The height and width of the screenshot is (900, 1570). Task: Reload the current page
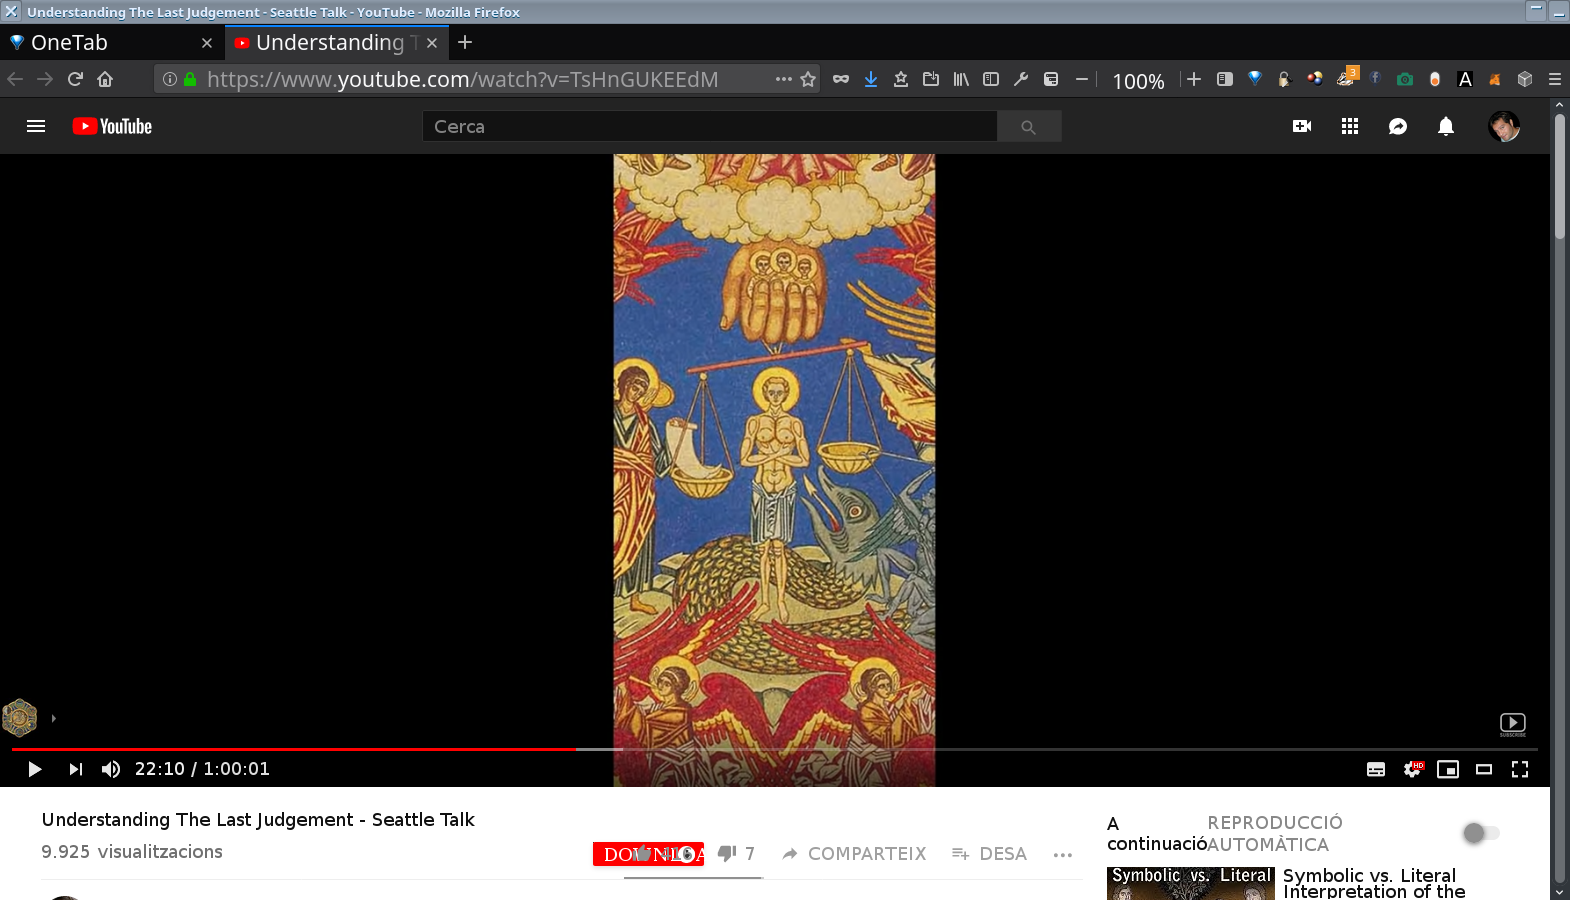pos(75,79)
